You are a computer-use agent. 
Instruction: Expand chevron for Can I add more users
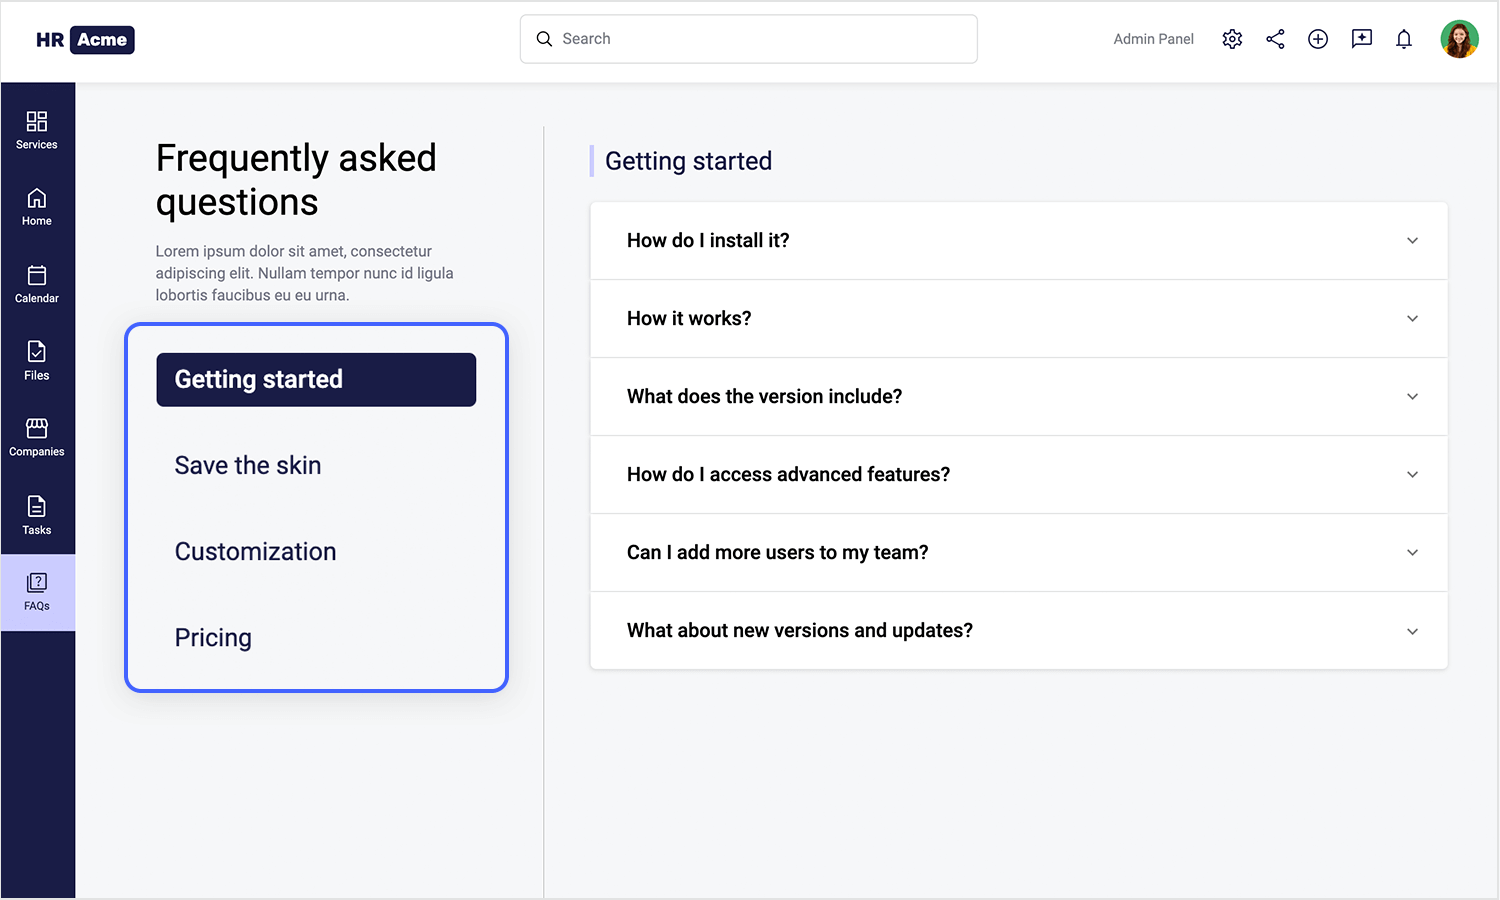coord(1412,553)
